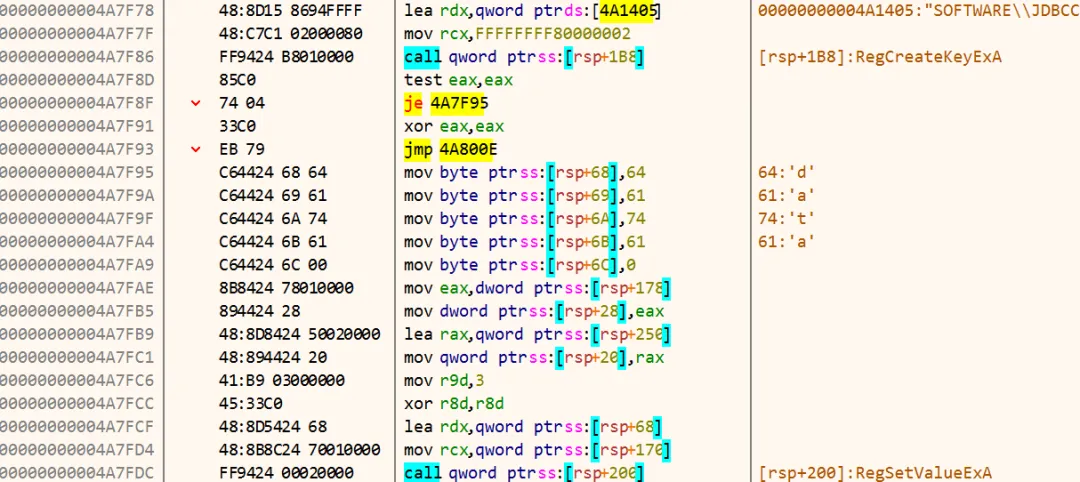Select the xor r8d,r8d instruction

pos(454,404)
